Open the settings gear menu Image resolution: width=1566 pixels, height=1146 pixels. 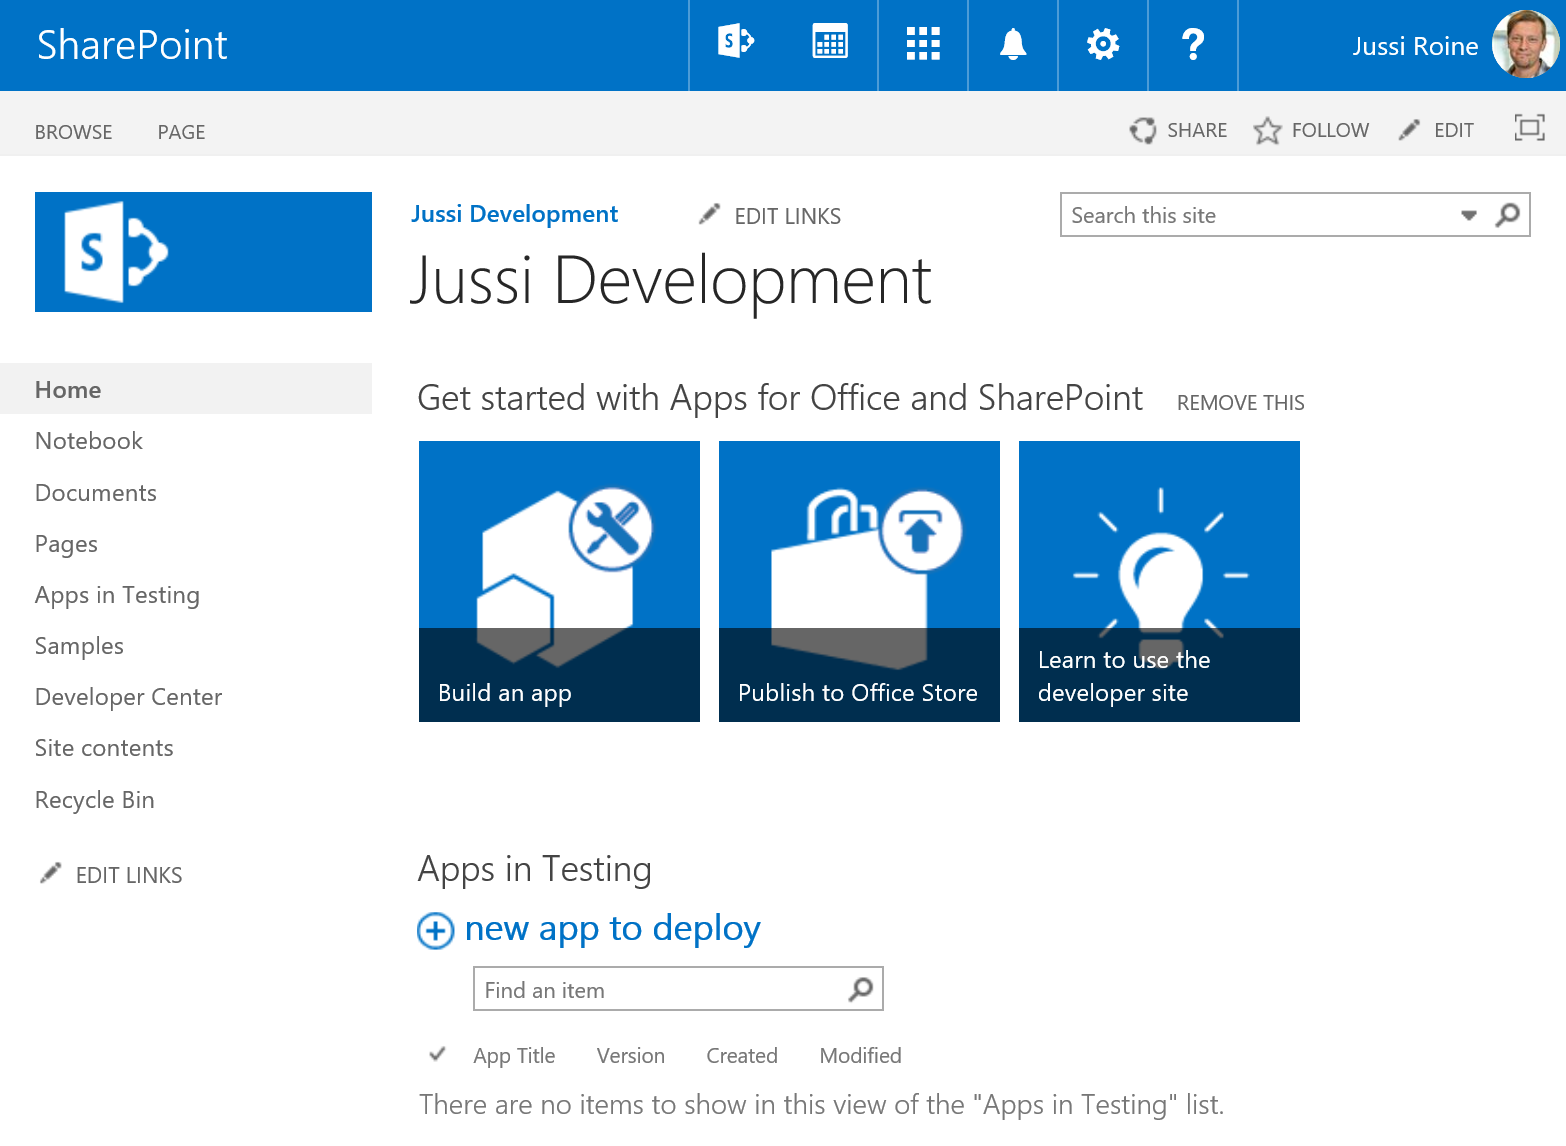[1103, 44]
